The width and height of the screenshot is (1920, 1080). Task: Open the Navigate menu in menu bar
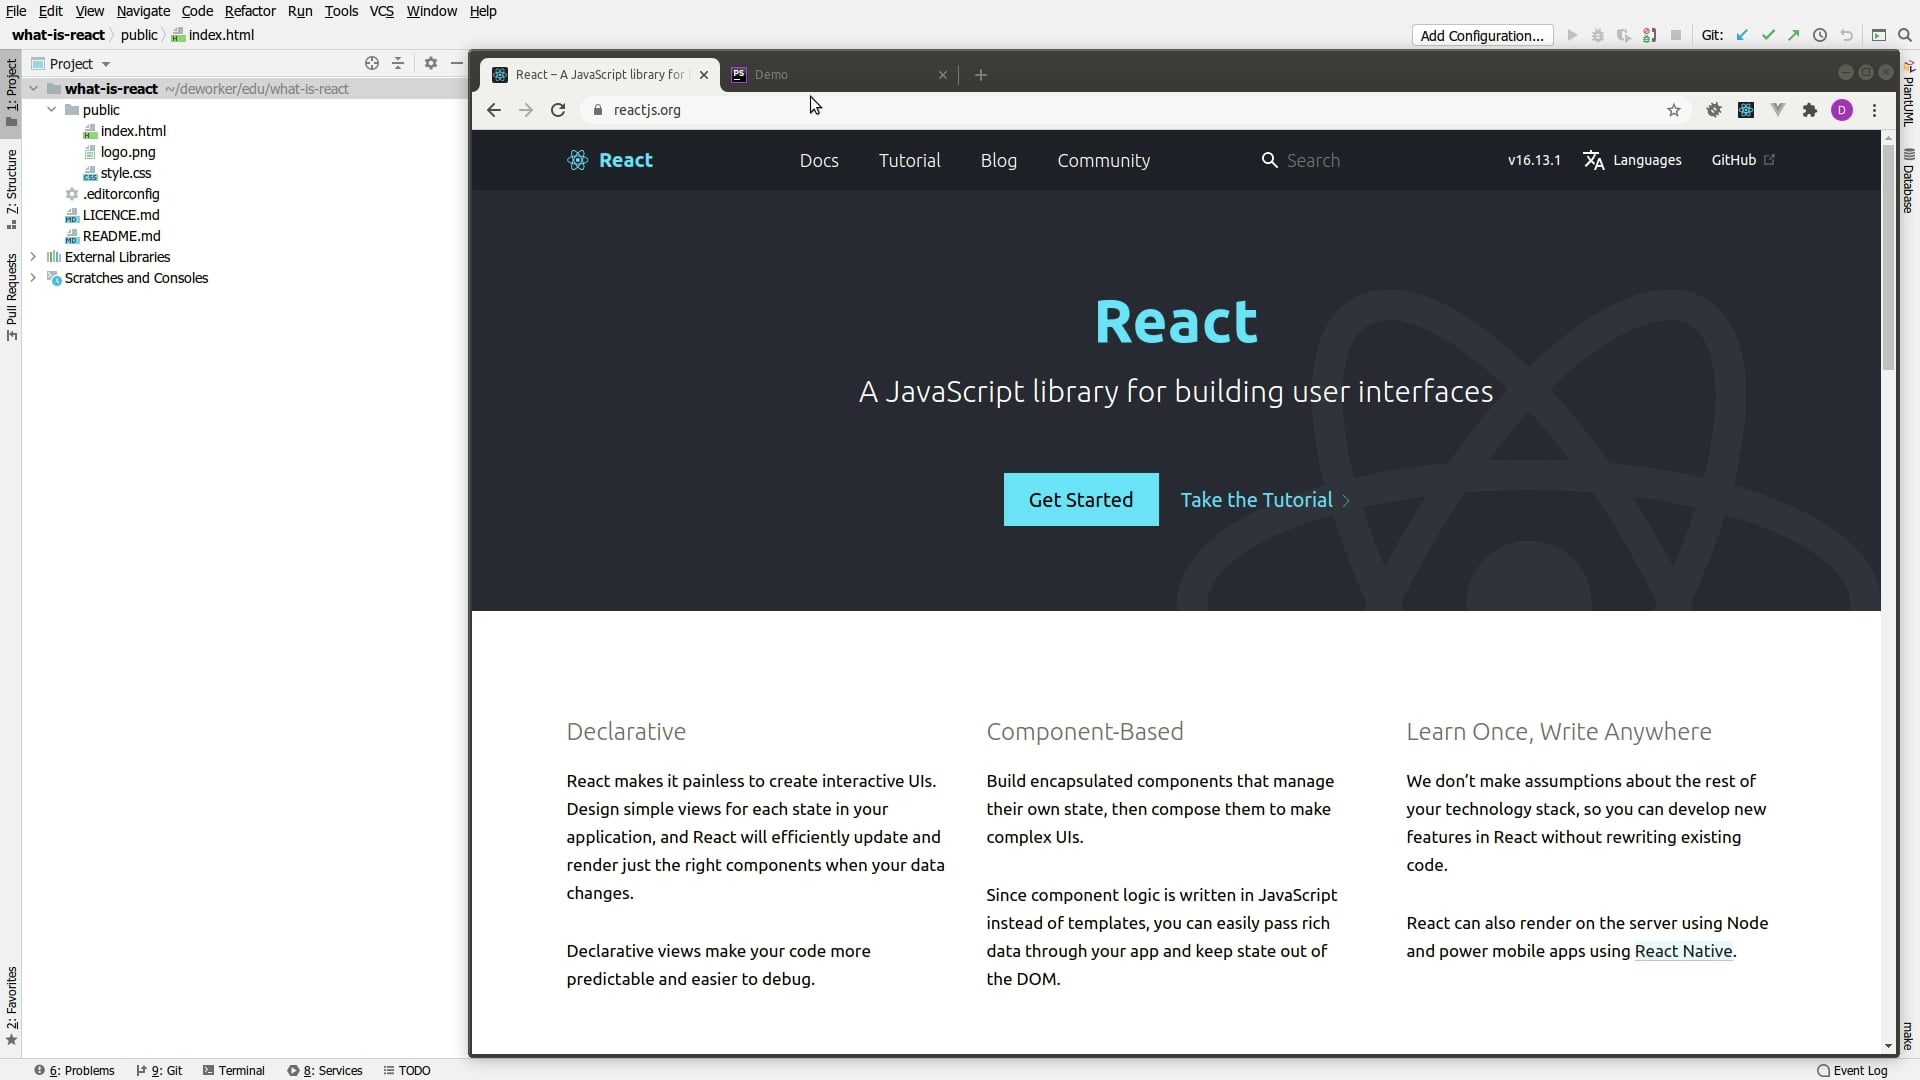click(140, 11)
